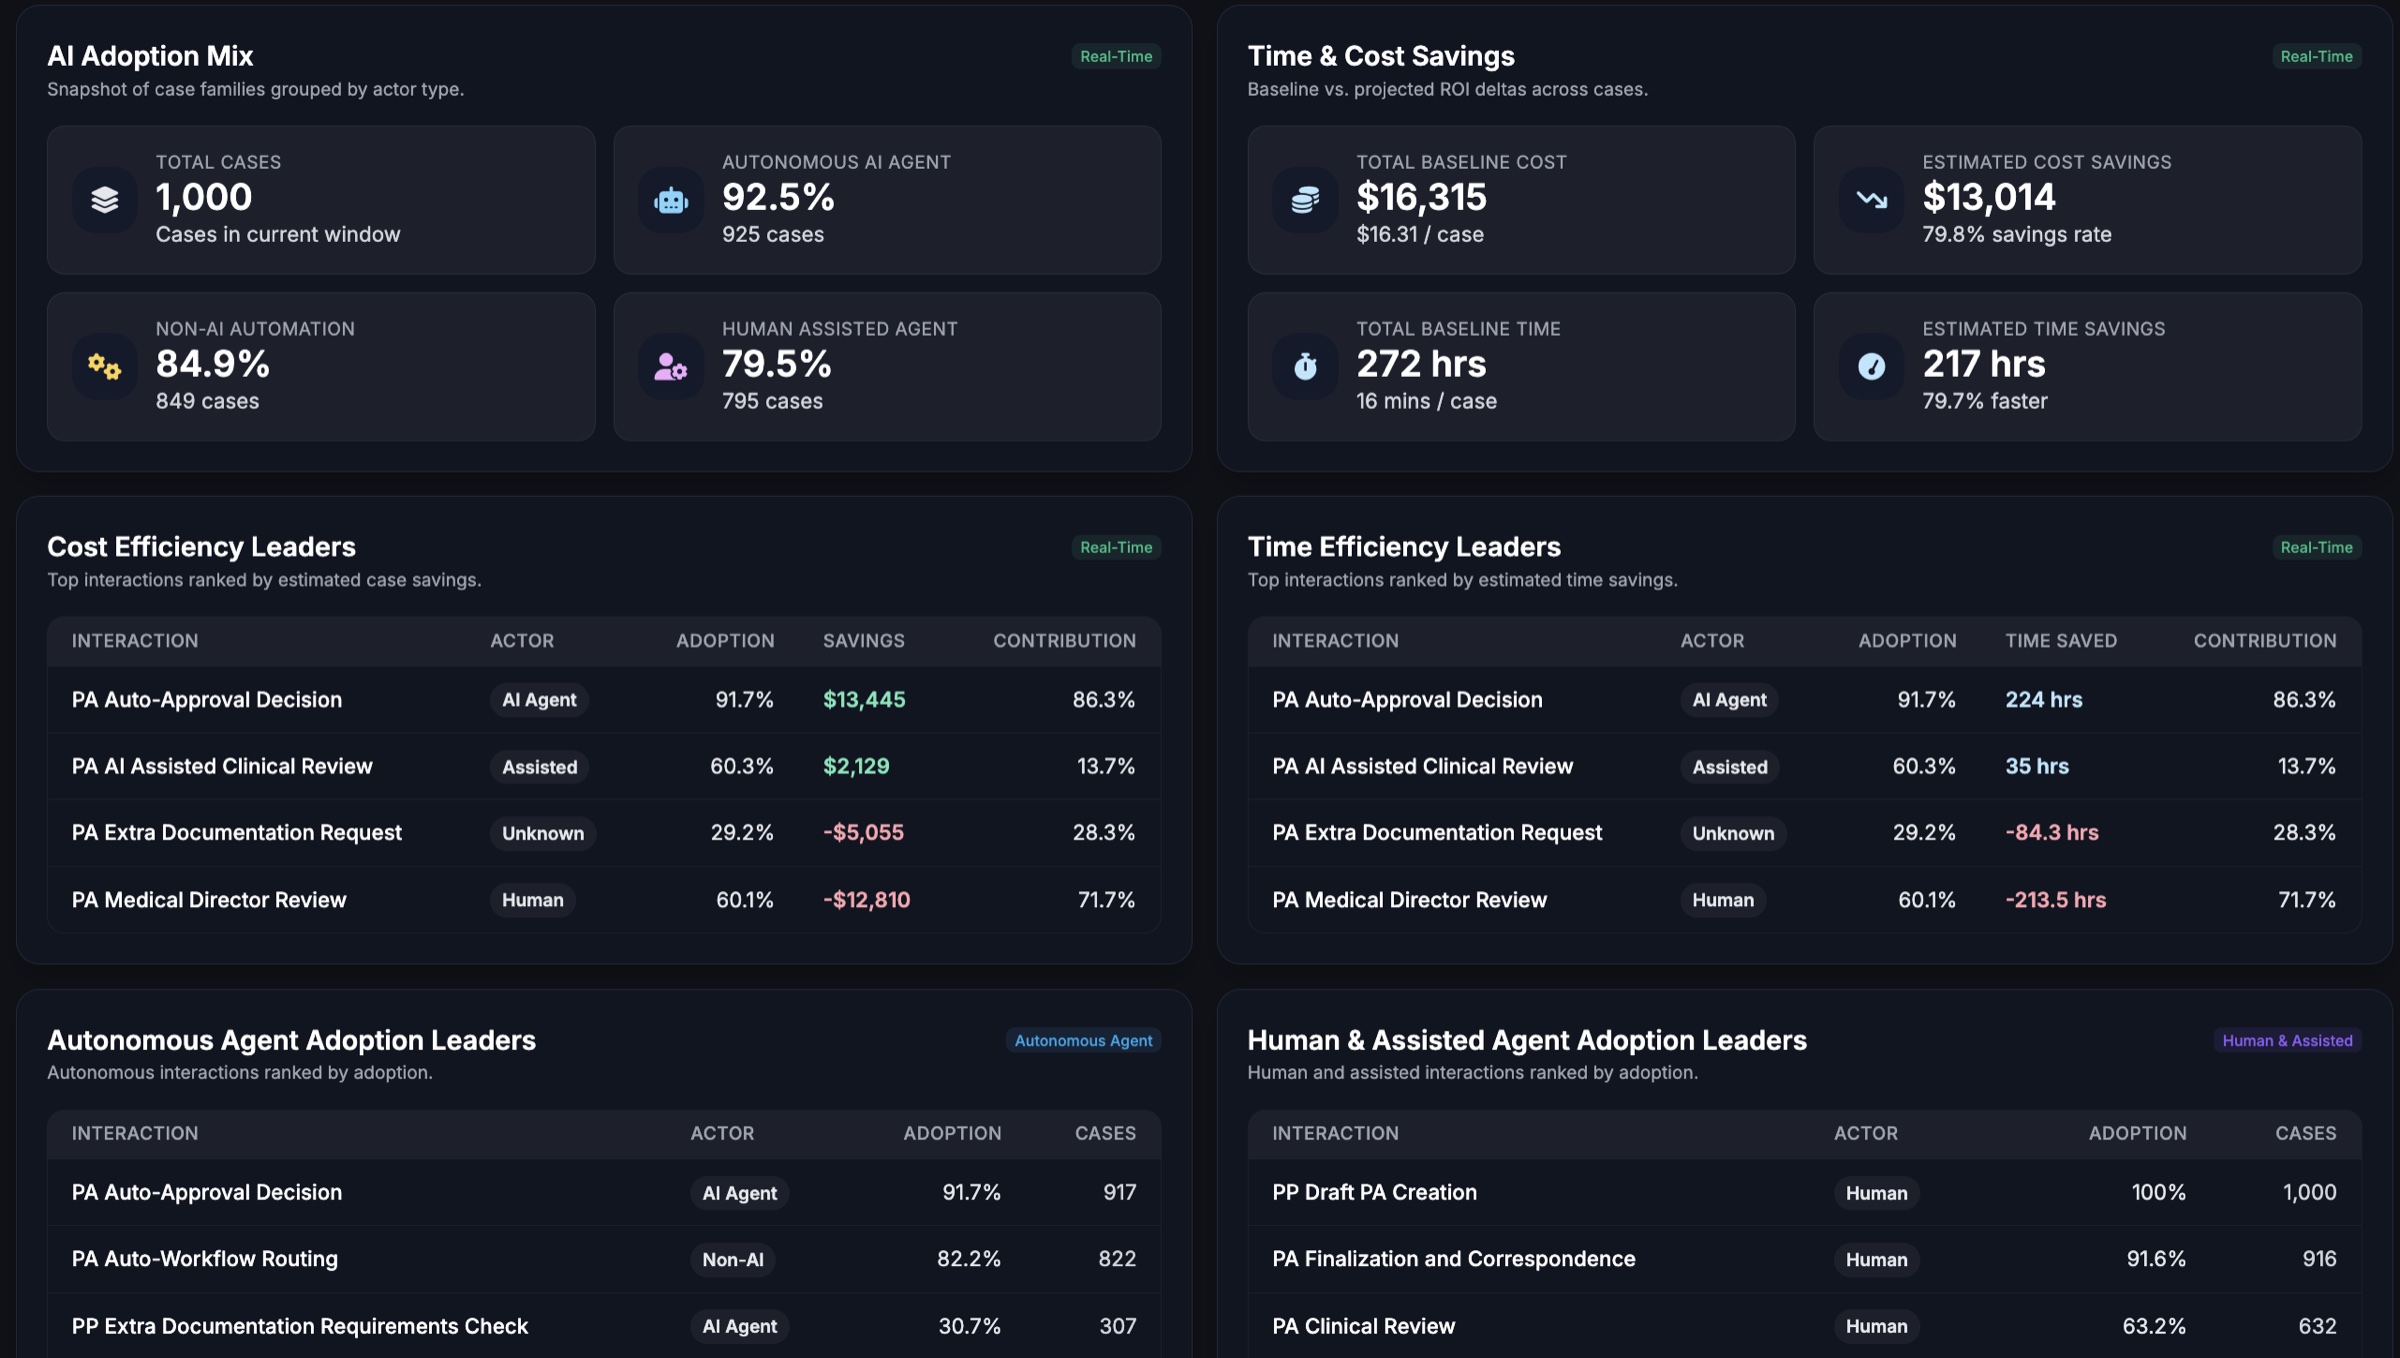Image resolution: width=2400 pixels, height=1358 pixels.
Task: Click 916 cases for PA Finalization and Correspondence
Action: (2319, 1259)
